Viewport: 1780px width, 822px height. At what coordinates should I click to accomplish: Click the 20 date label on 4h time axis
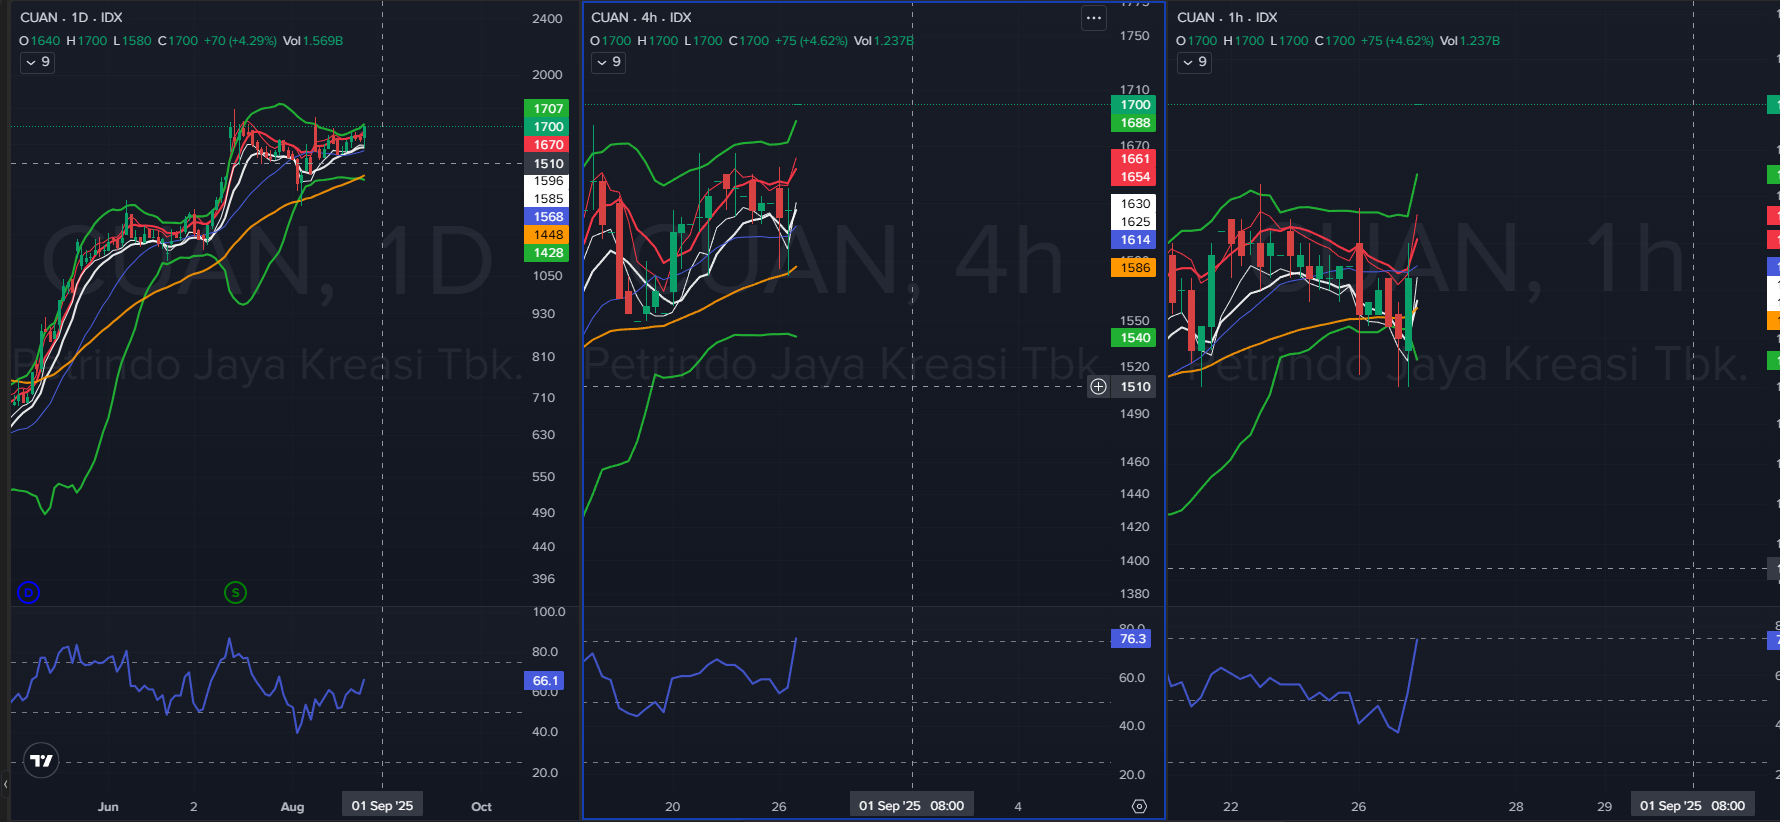[672, 806]
